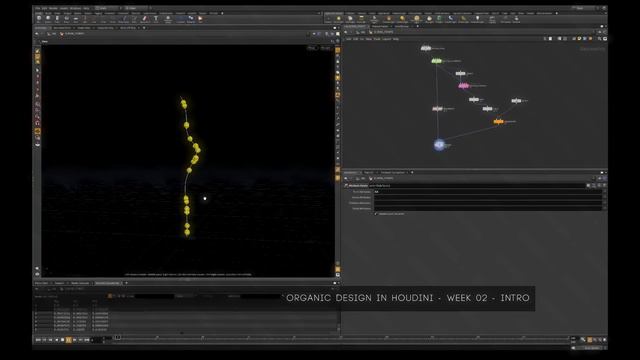Open the network editor Layout menu
The height and width of the screenshot is (360, 640).
pyautogui.click(x=387, y=39)
